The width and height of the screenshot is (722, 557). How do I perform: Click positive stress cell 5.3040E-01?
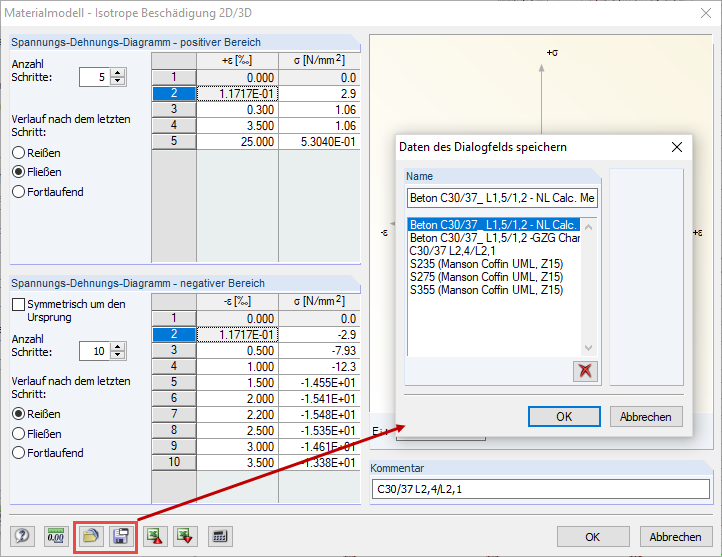click(319, 141)
